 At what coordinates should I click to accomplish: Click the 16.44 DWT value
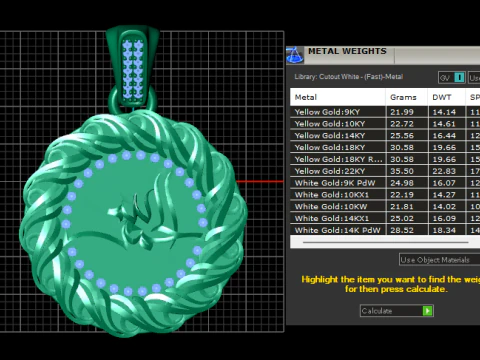pyautogui.click(x=444, y=136)
